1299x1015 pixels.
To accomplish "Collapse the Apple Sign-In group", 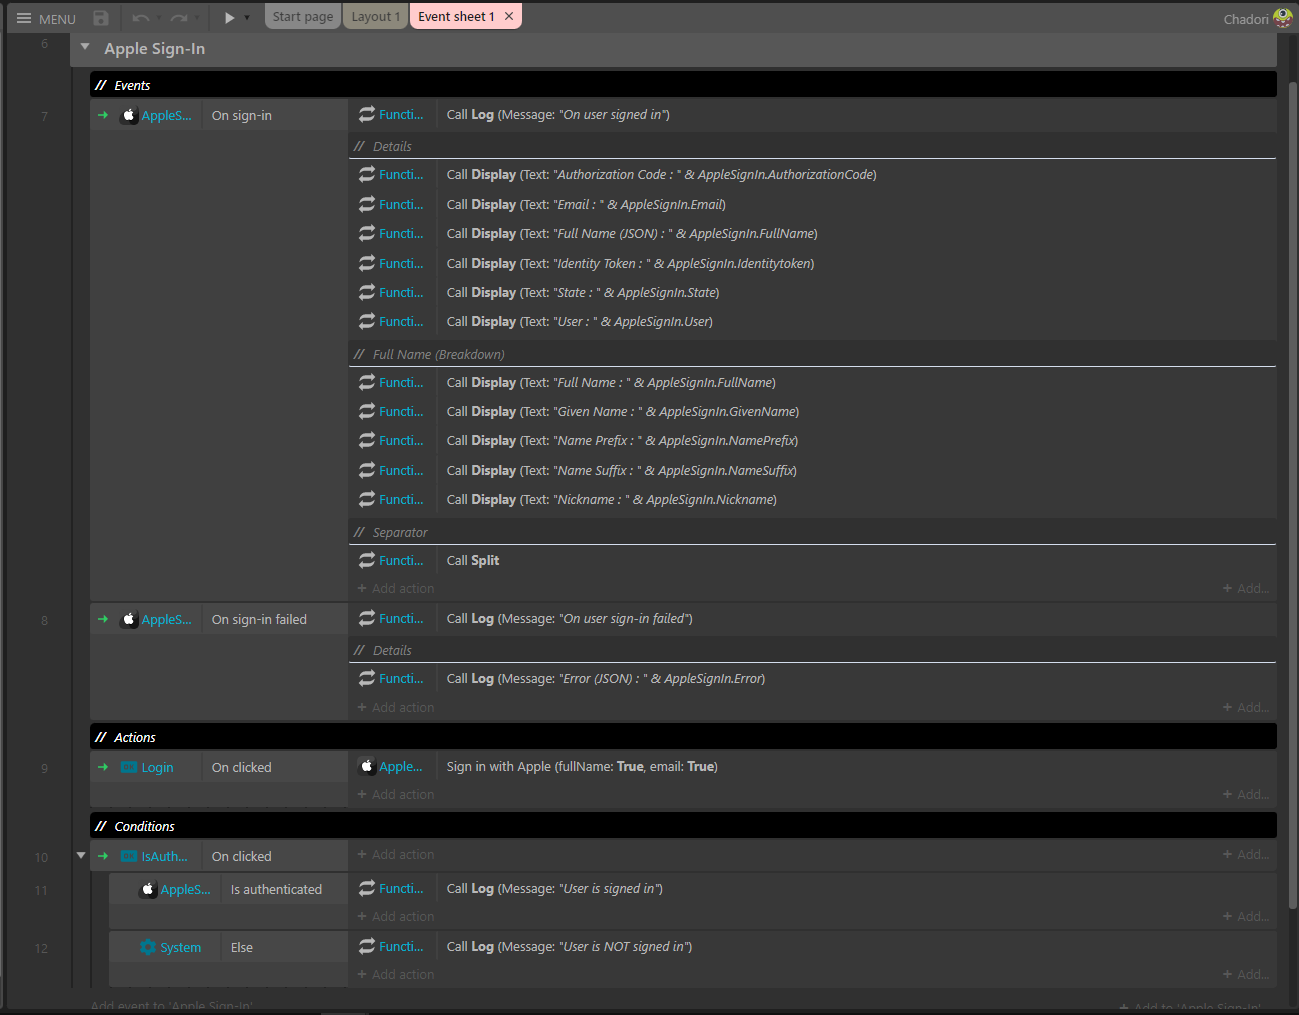I will 84,46.
